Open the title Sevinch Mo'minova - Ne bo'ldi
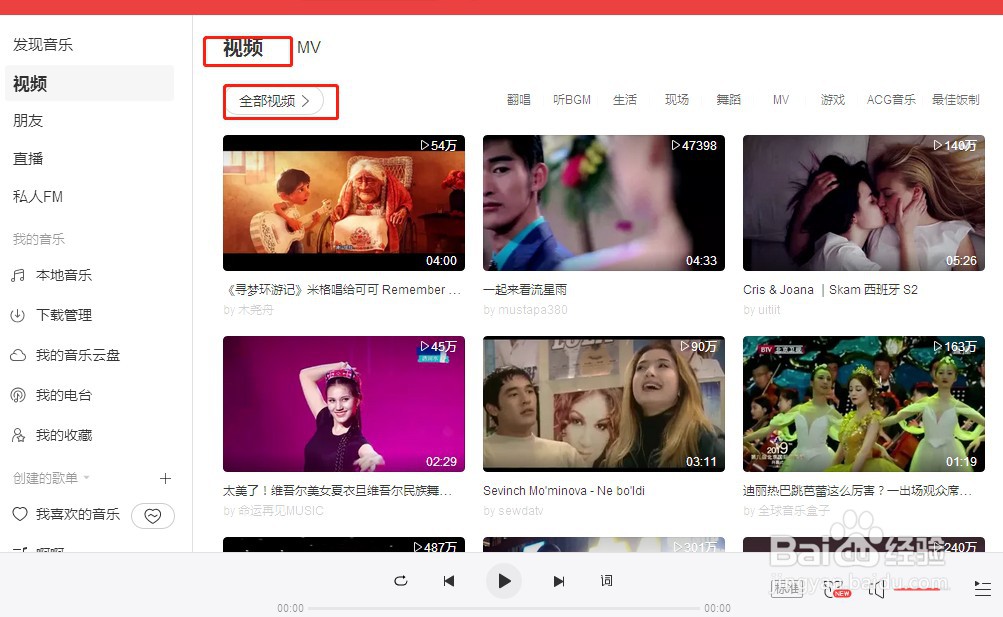1003x617 pixels. point(564,491)
